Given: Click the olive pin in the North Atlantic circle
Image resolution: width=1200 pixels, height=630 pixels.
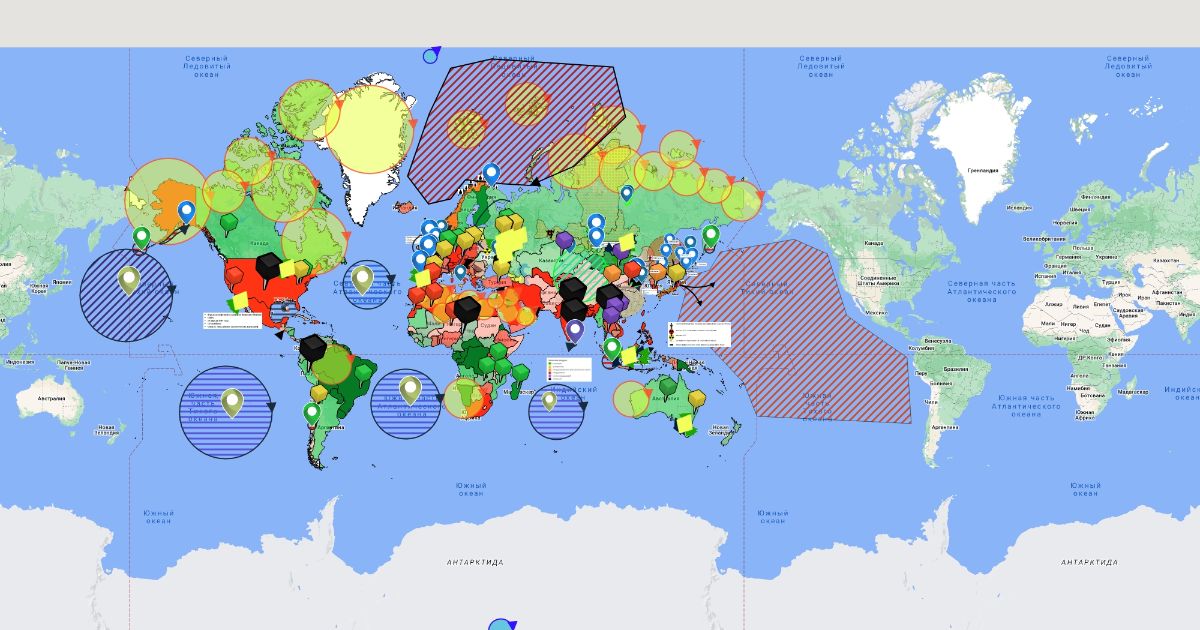Looking at the screenshot, I should coord(362,278).
